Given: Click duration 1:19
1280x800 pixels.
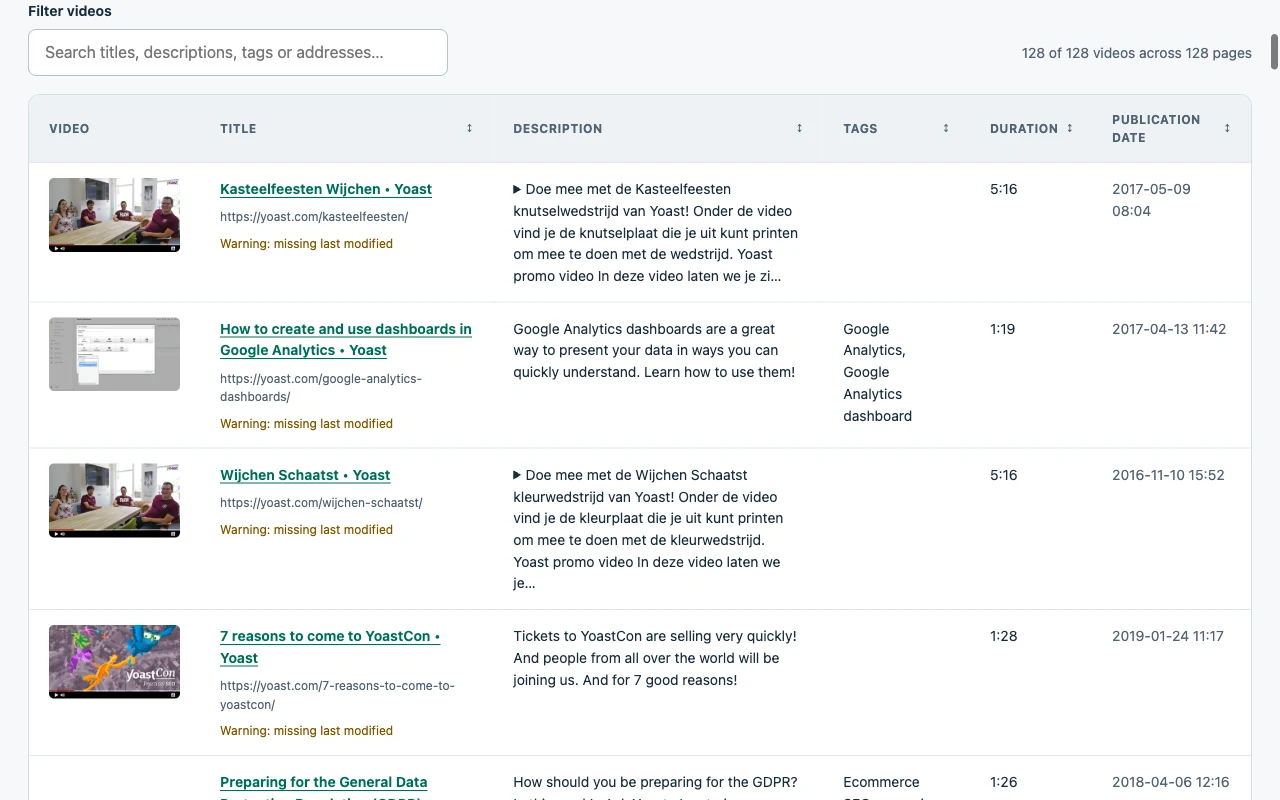Looking at the screenshot, I should 1002,329.
